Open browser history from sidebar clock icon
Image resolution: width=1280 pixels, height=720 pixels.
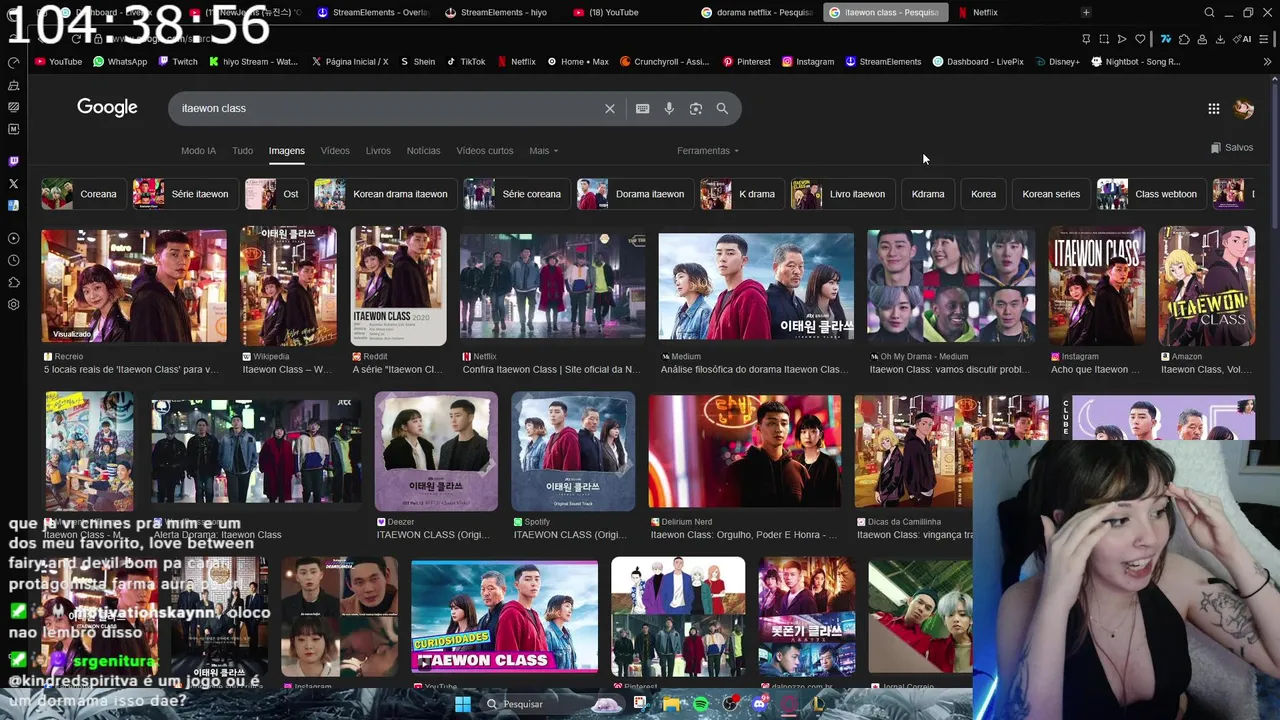pyautogui.click(x=13, y=260)
